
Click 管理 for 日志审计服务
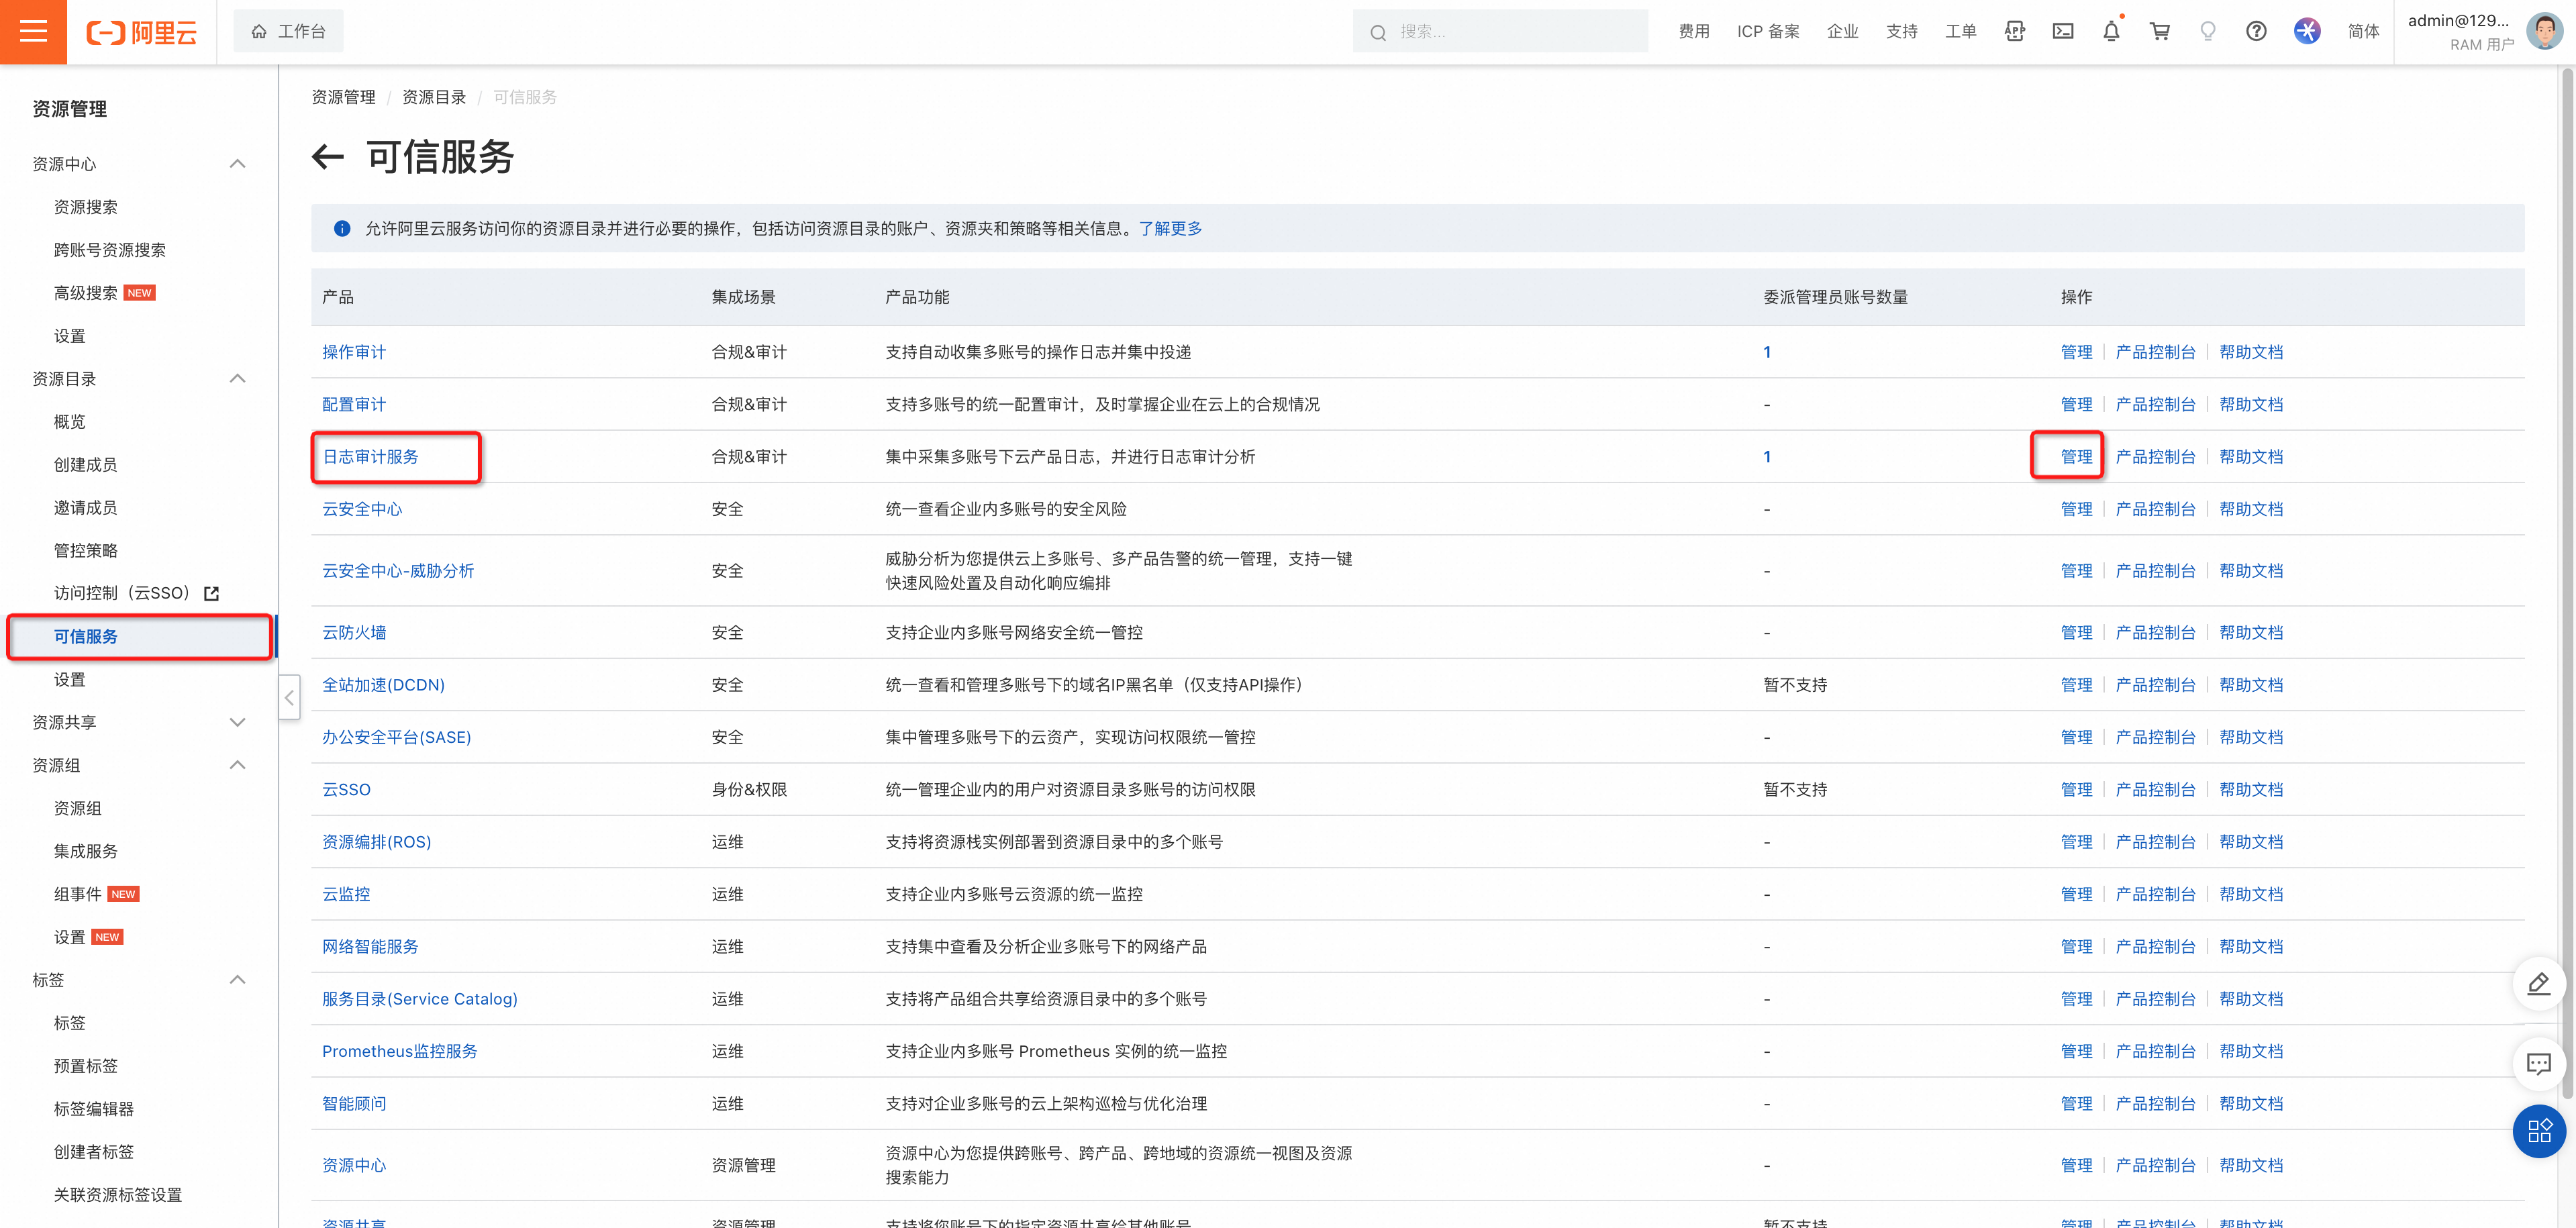2076,457
